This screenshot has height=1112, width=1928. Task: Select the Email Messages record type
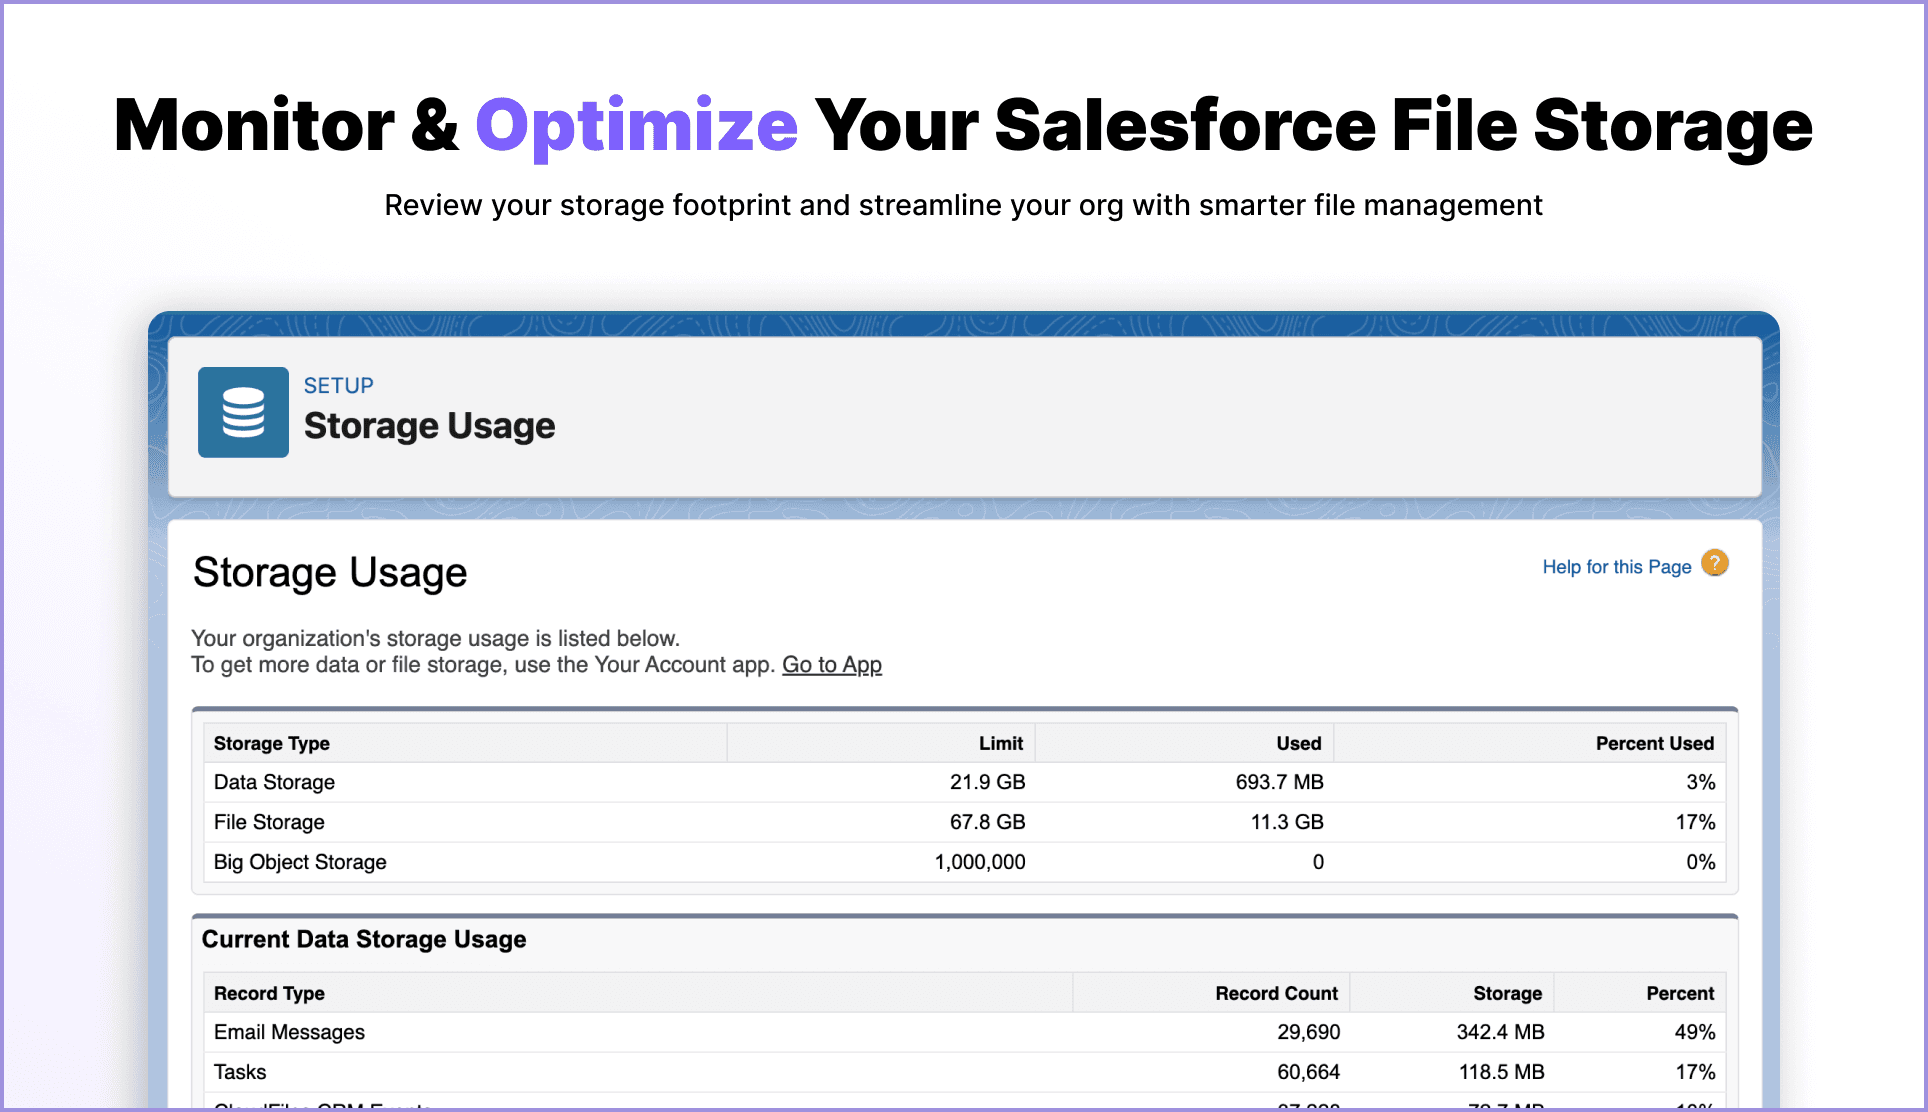289,1032
